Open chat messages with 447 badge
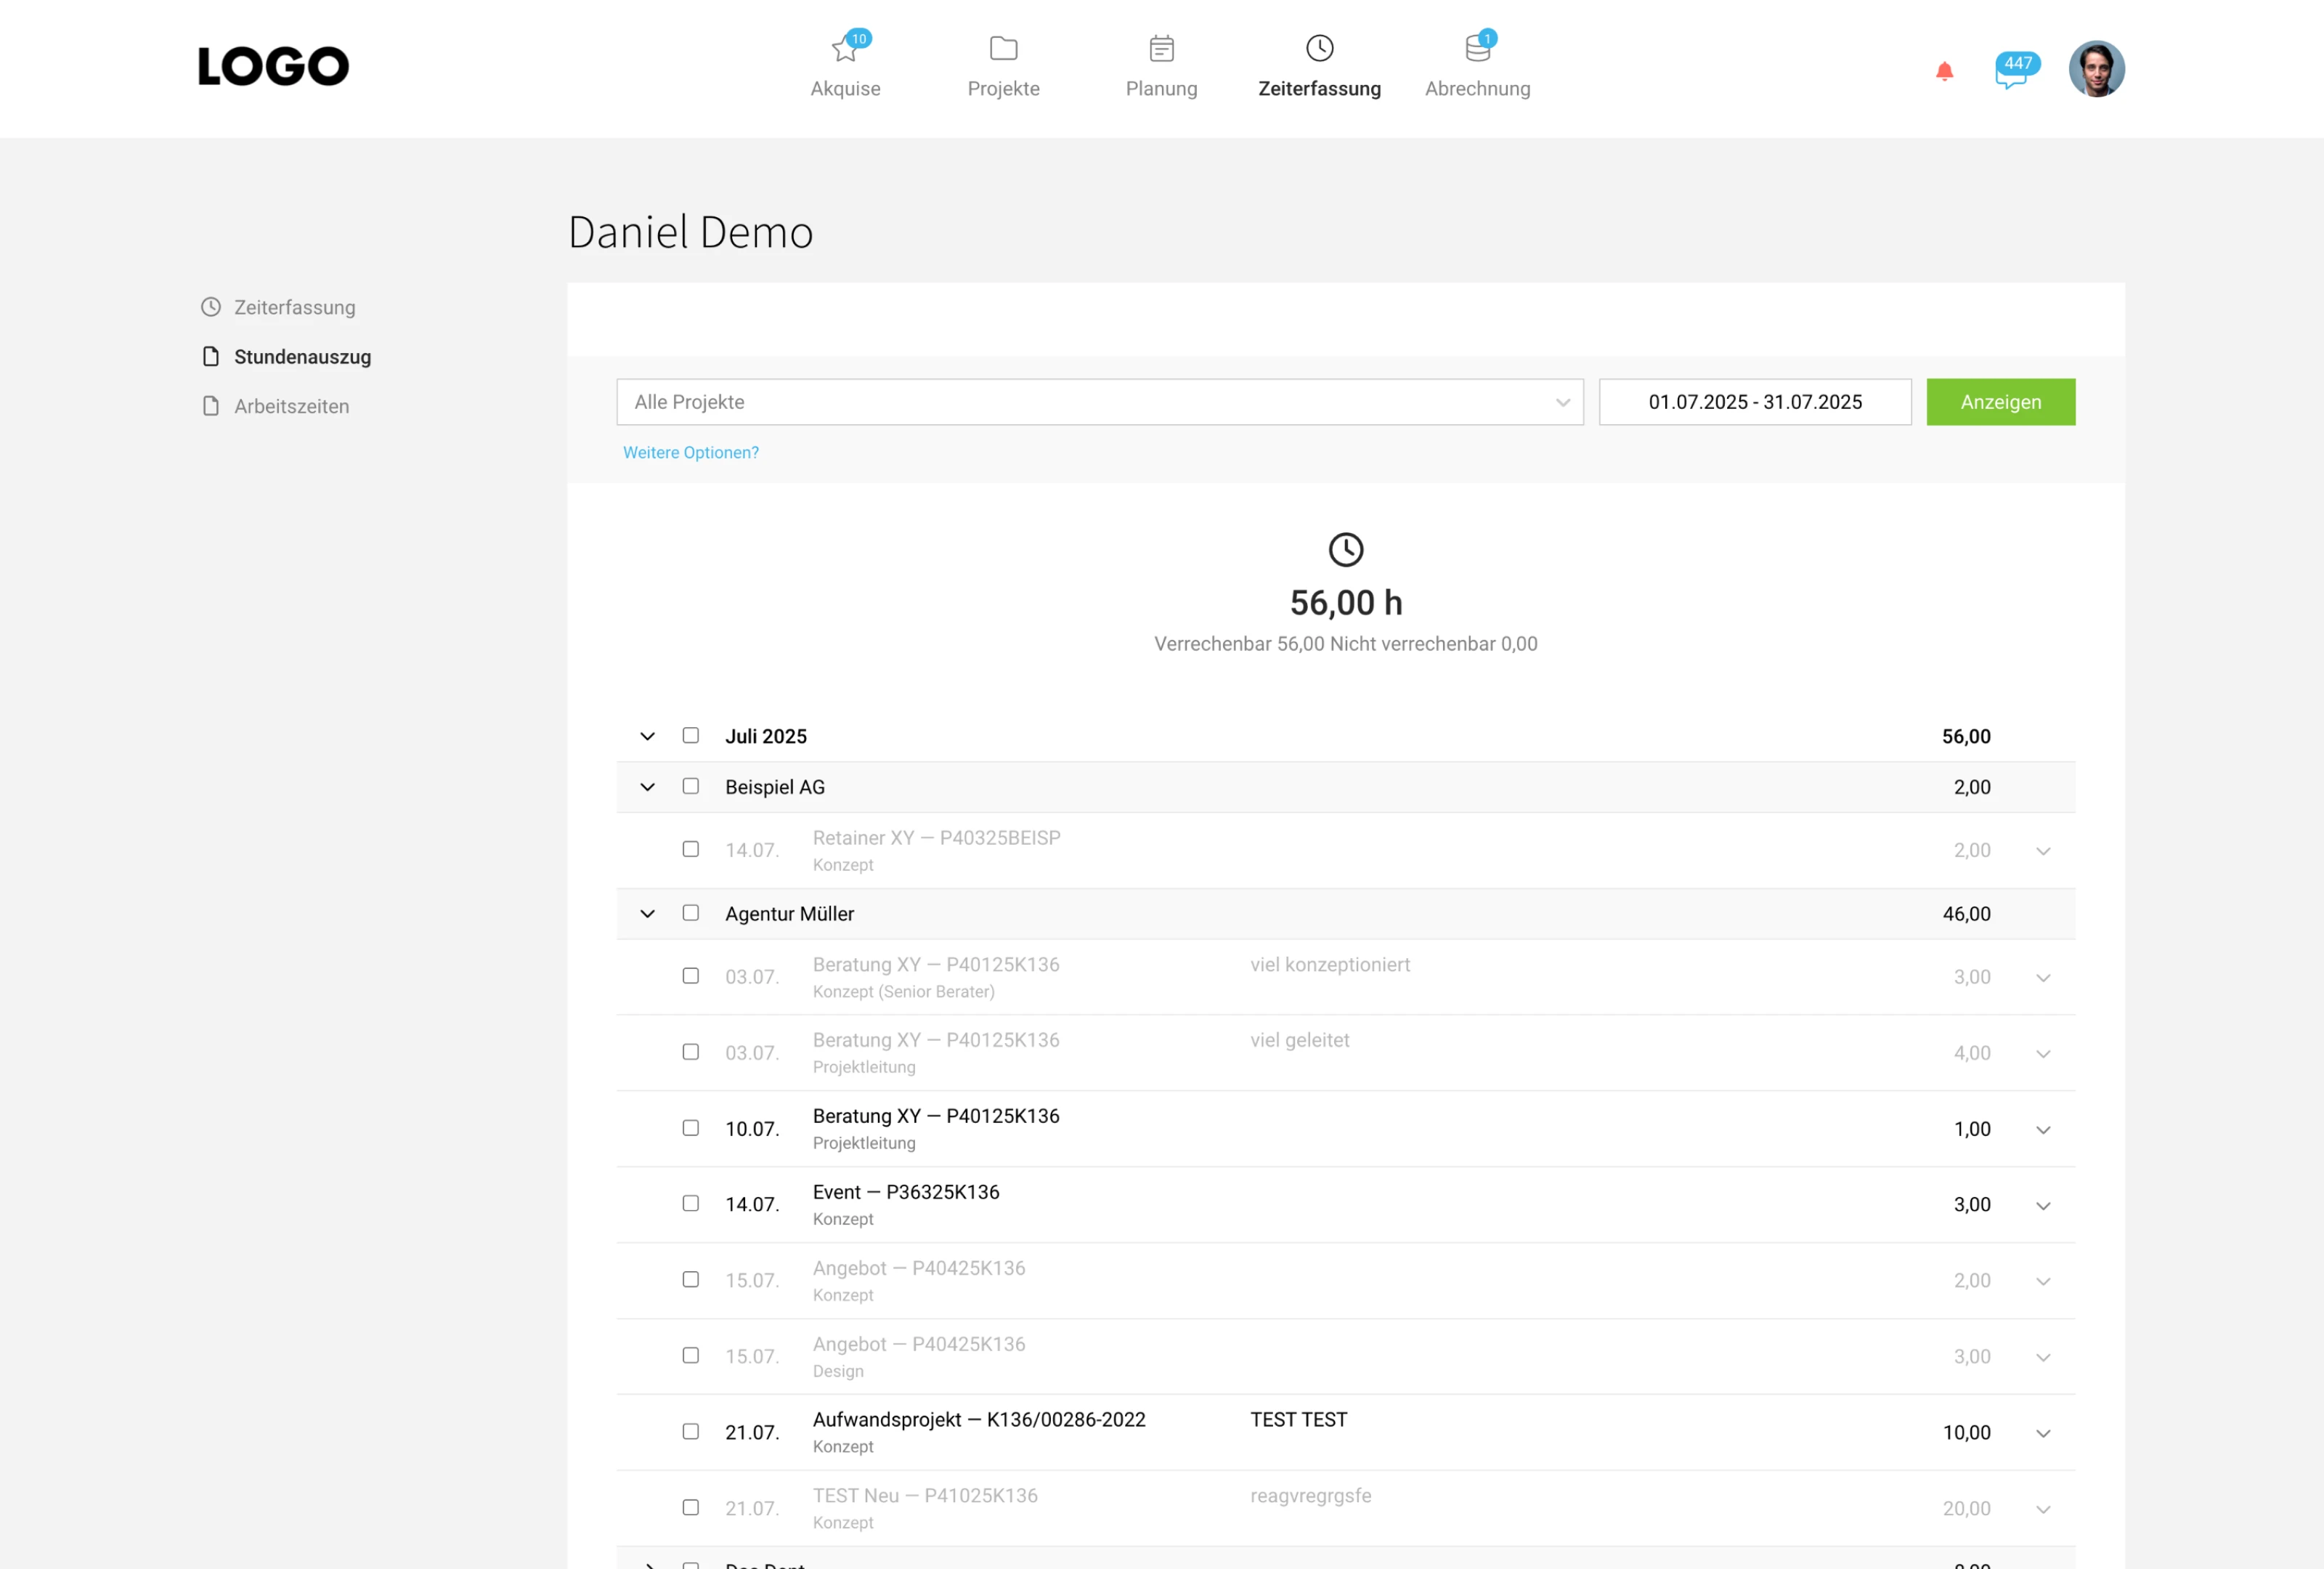The image size is (2324, 1569). coord(2011,72)
